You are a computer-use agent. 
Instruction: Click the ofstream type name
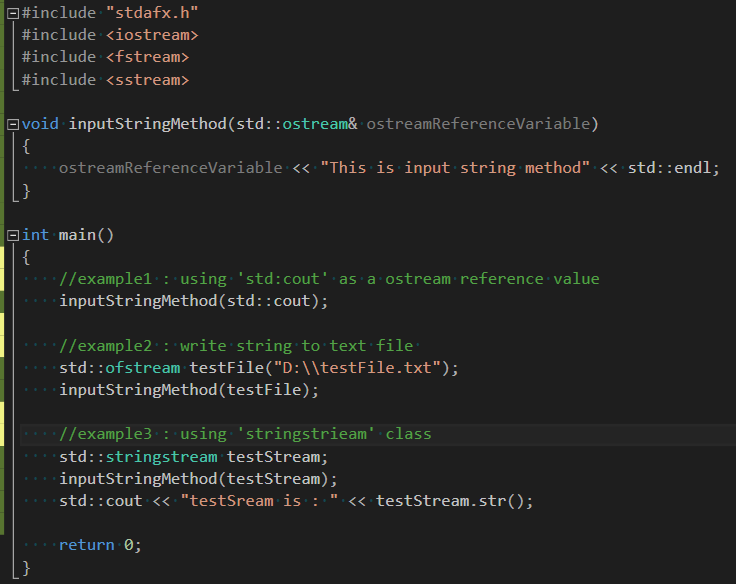(x=143, y=368)
